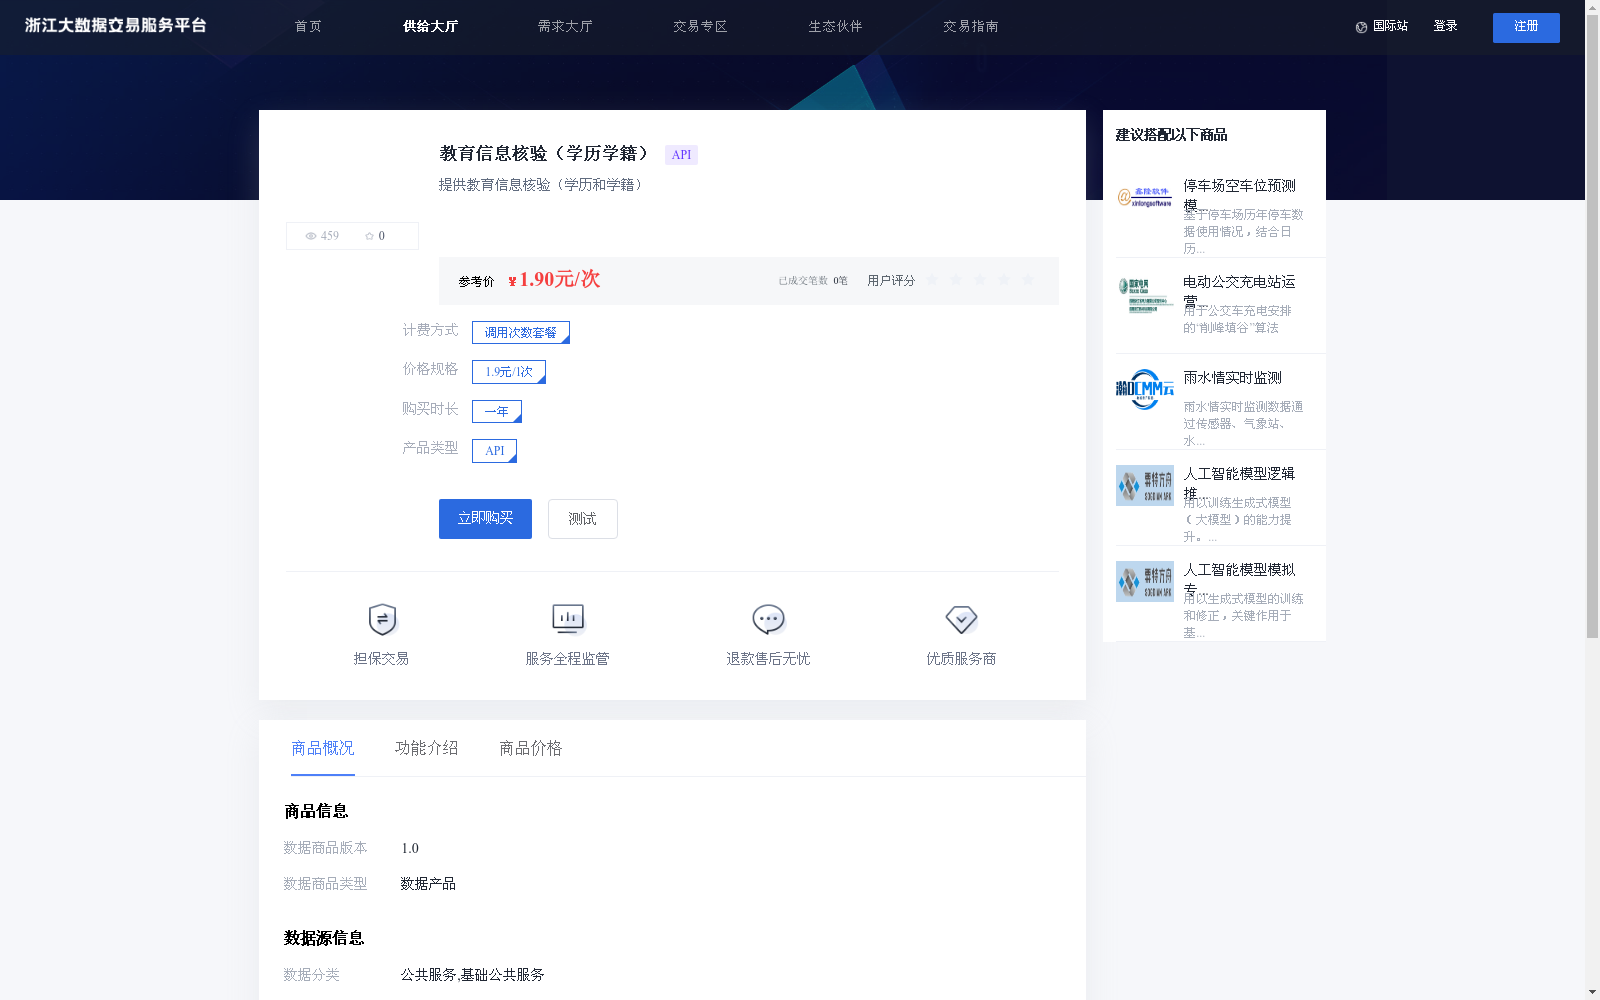
Task: Click the globe icon beside 国际站
Action: click(1361, 27)
